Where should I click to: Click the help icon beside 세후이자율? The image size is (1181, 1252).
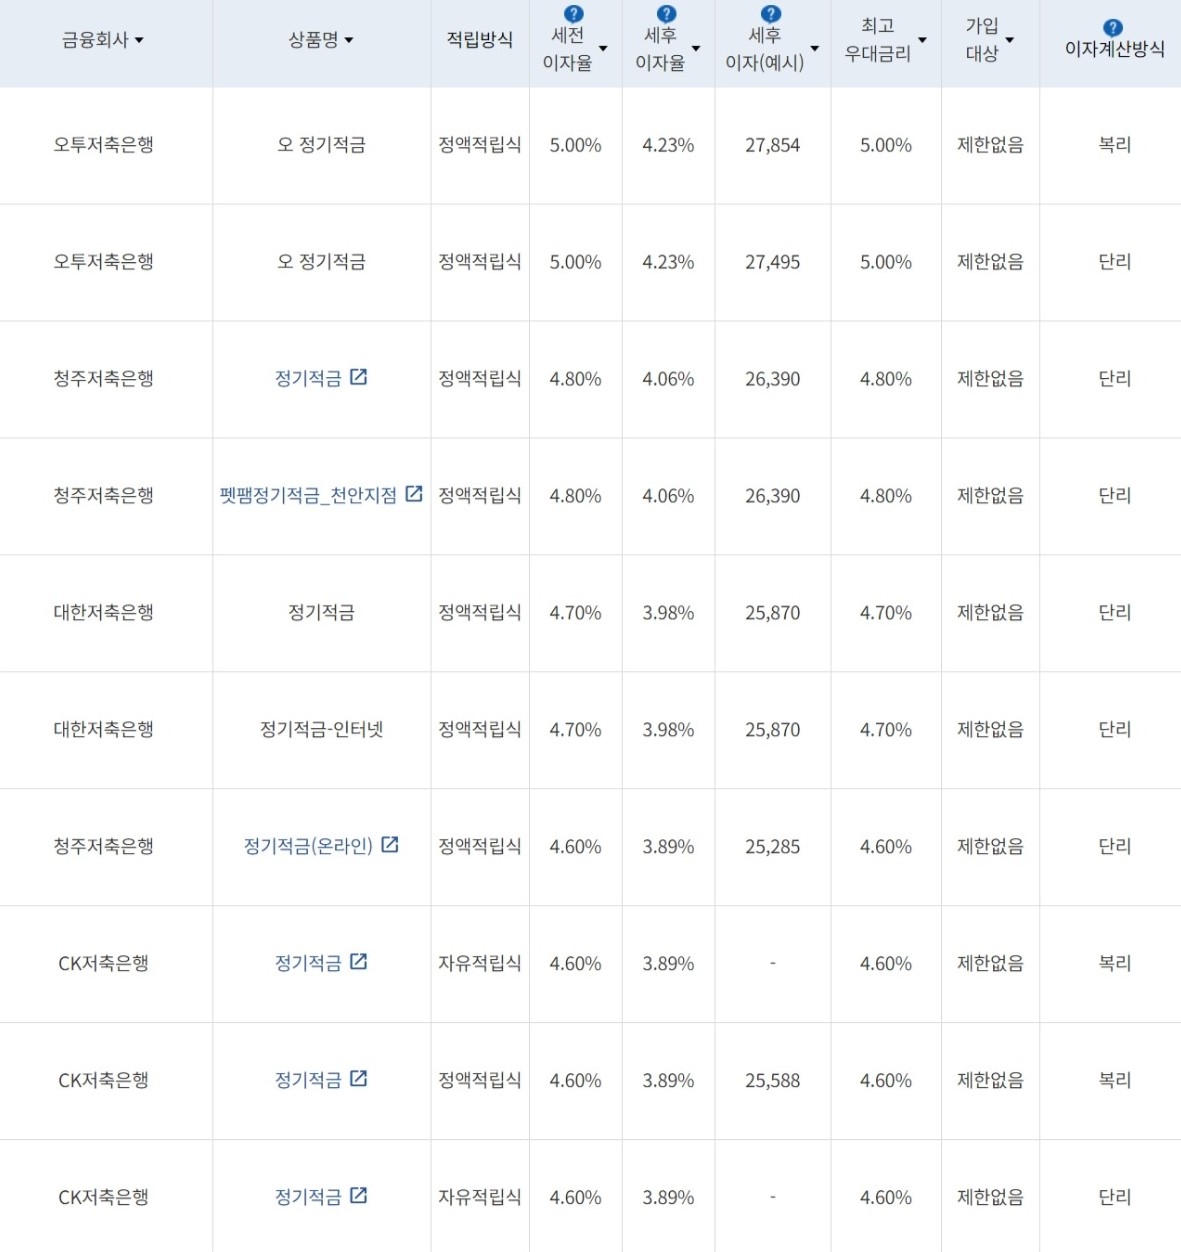tap(665, 14)
